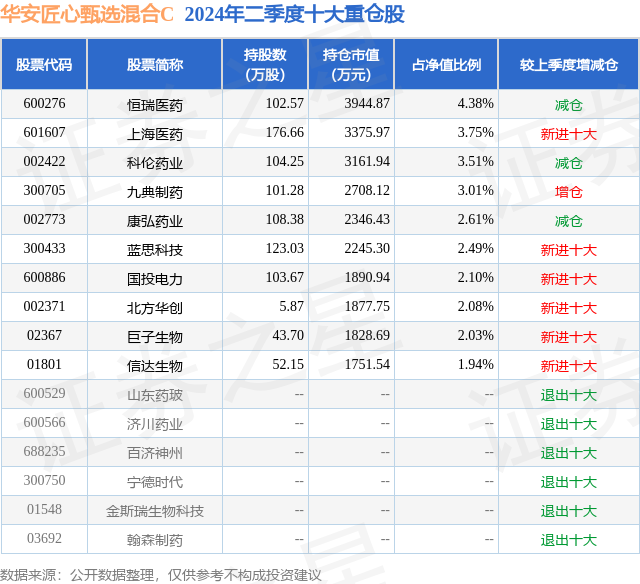This screenshot has width=640, height=584.
Task: Select stock name 翰森制药
Action: point(155,540)
